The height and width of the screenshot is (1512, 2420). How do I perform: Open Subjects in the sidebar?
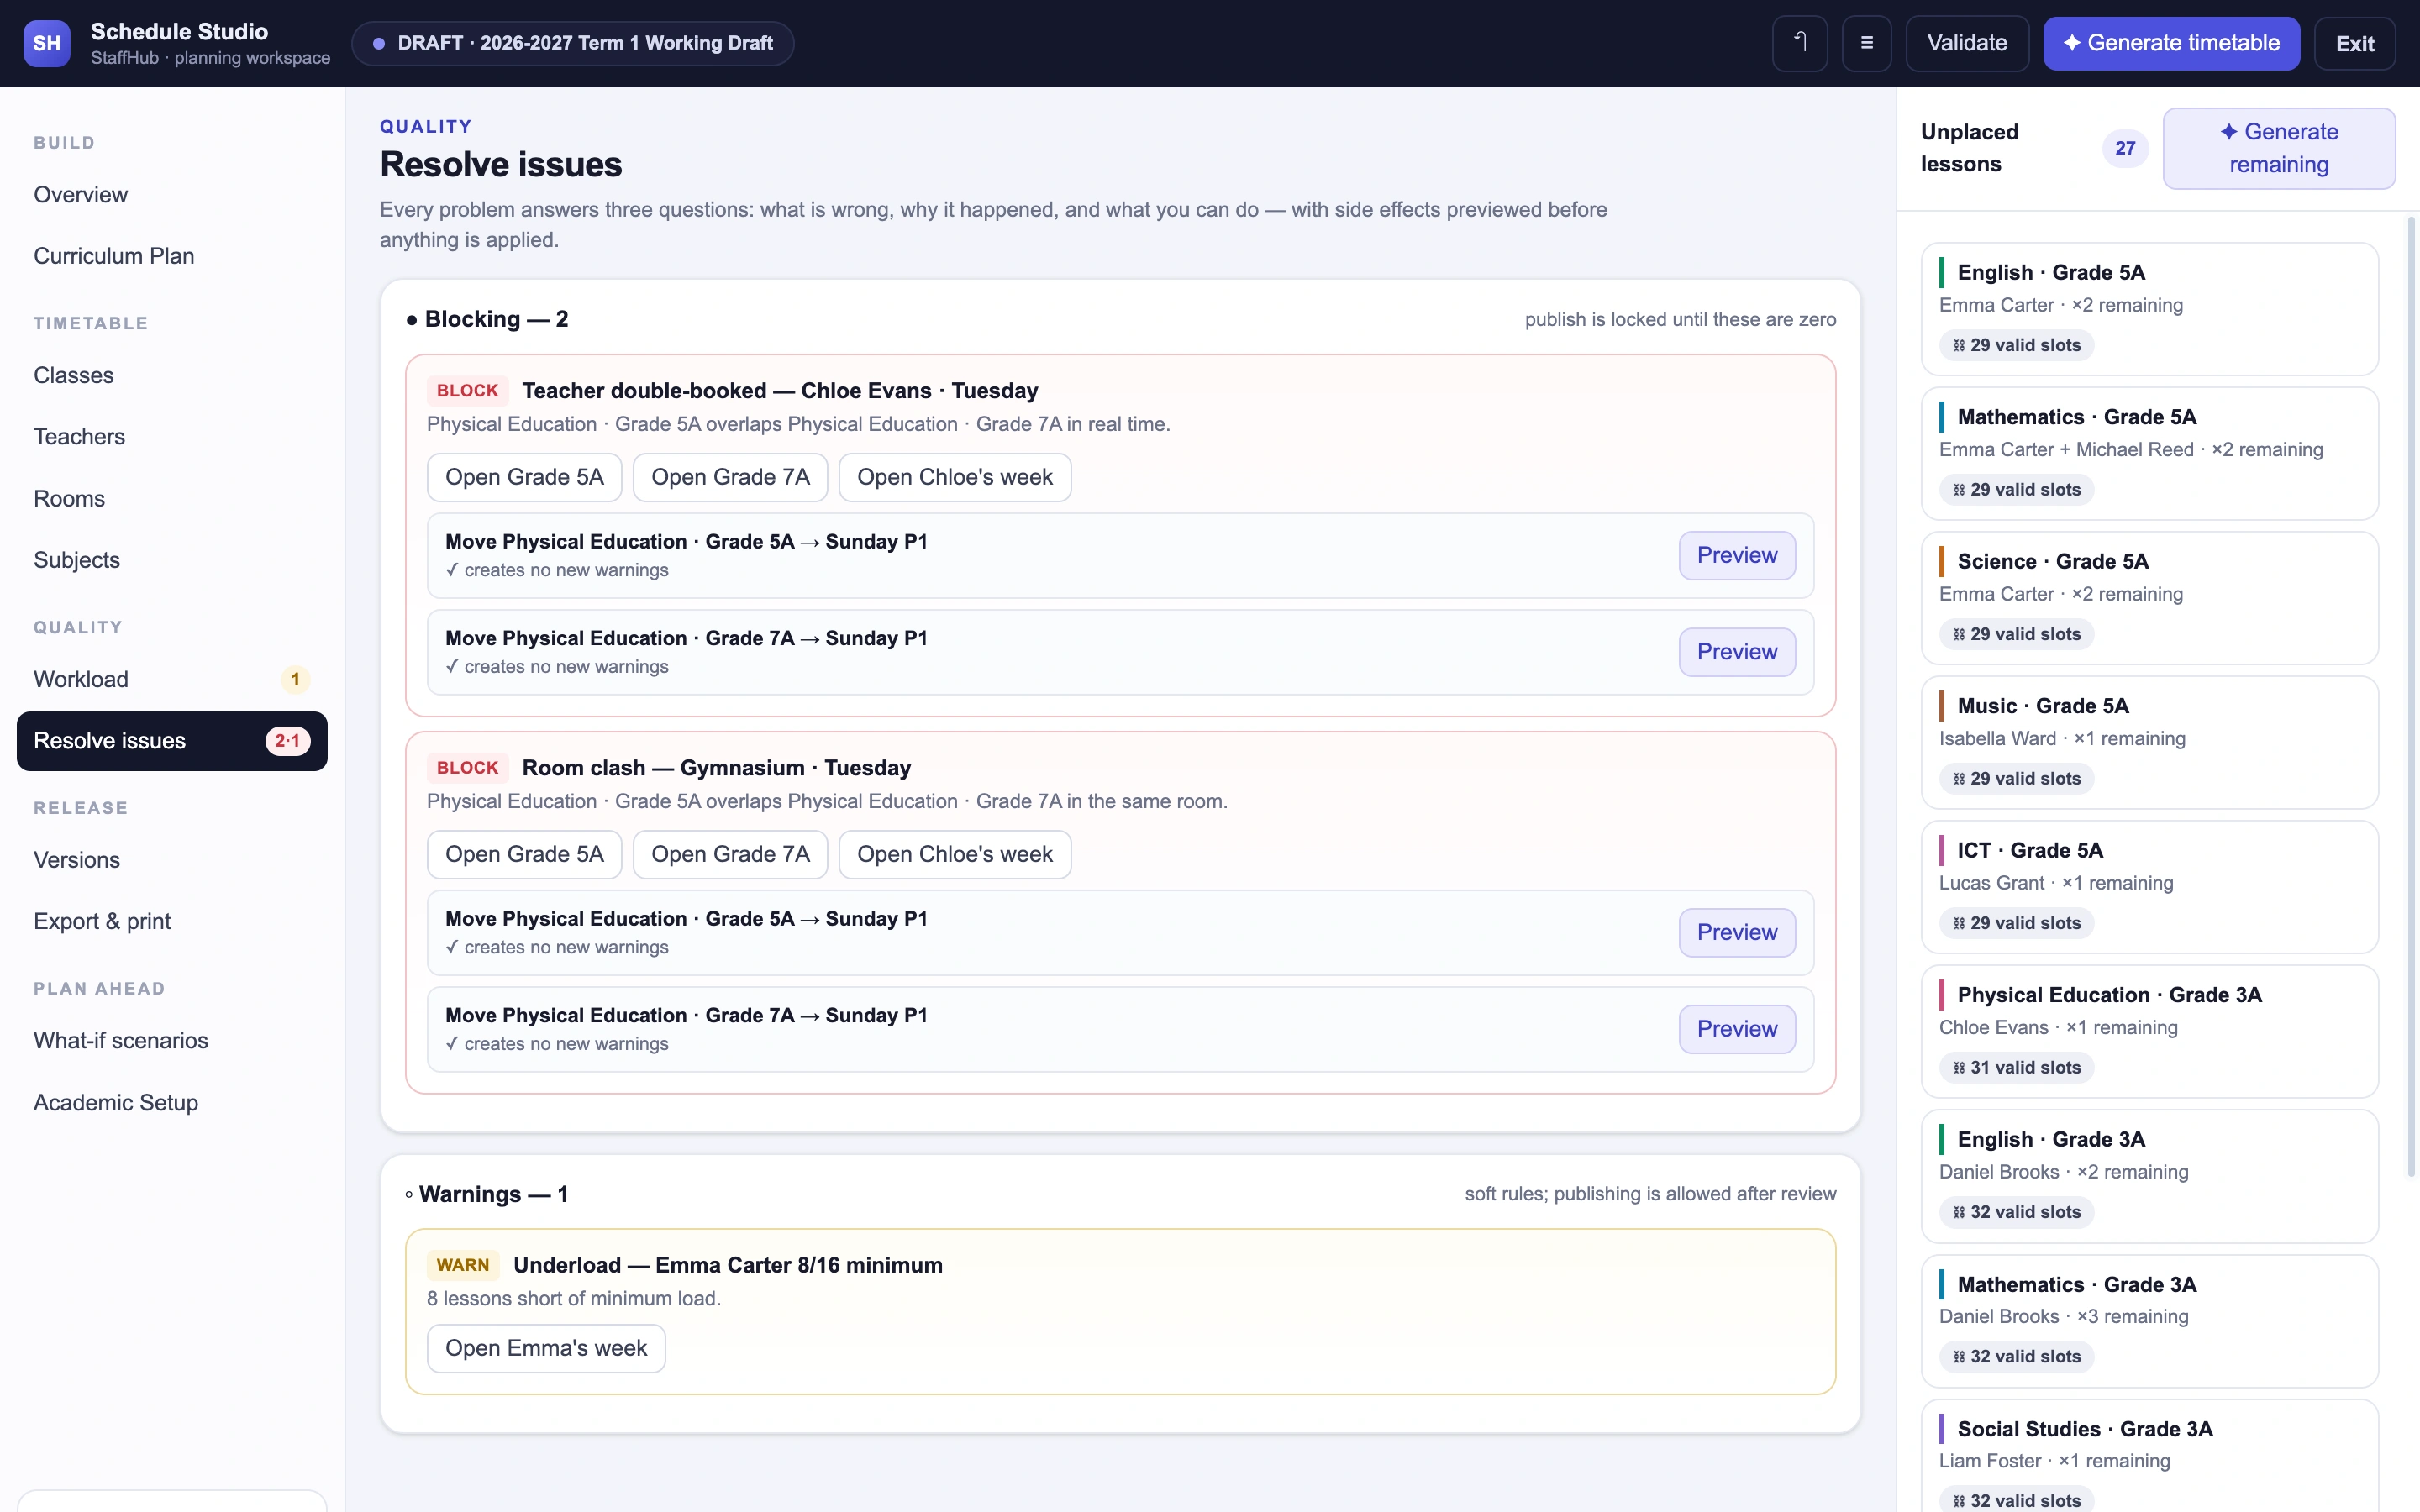click(x=172, y=560)
